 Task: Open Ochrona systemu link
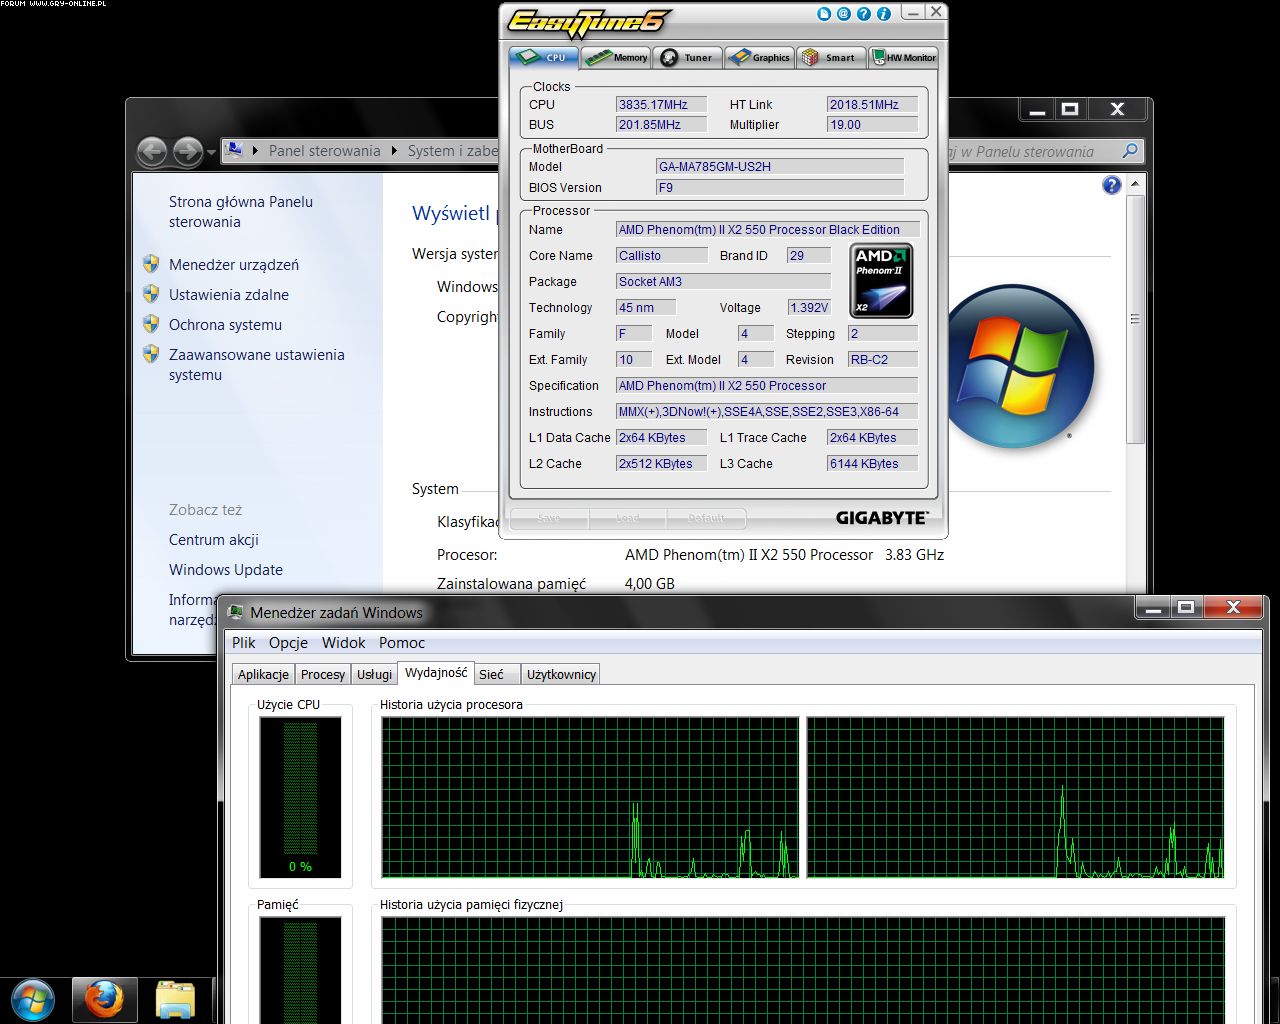point(225,325)
